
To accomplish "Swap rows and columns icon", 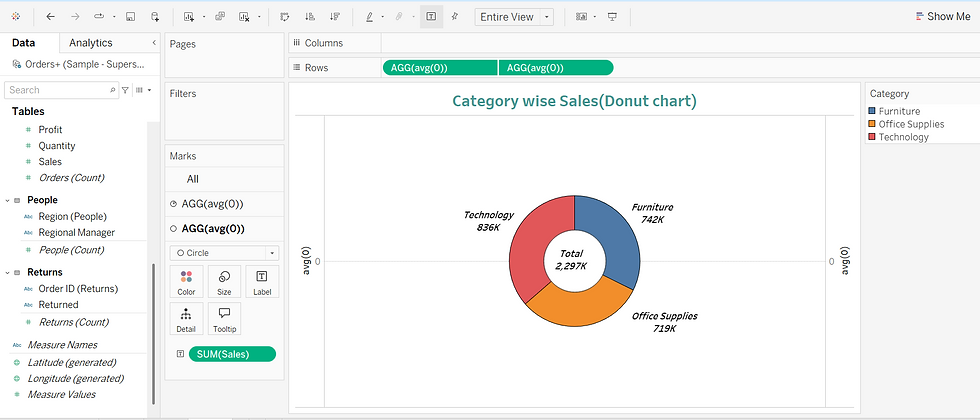I will point(285,17).
